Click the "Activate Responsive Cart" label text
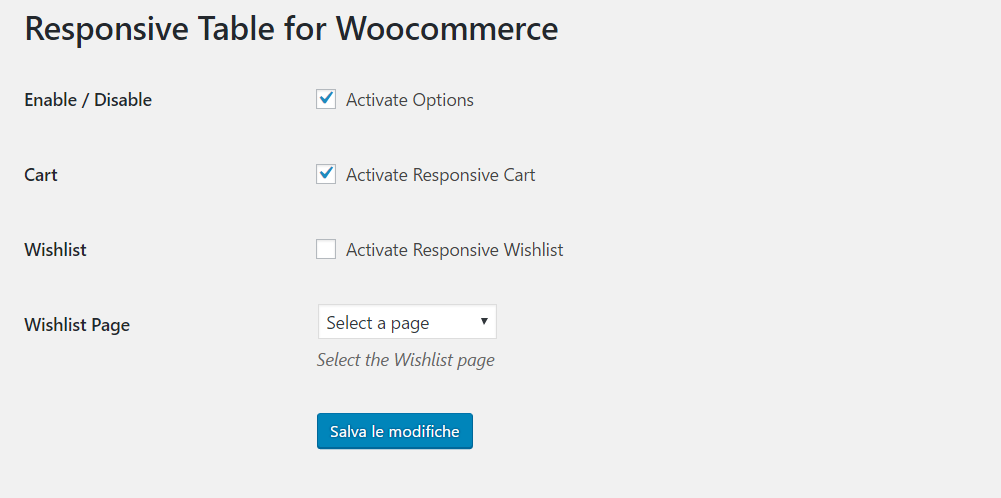This screenshot has width=1001, height=498. pos(441,175)
